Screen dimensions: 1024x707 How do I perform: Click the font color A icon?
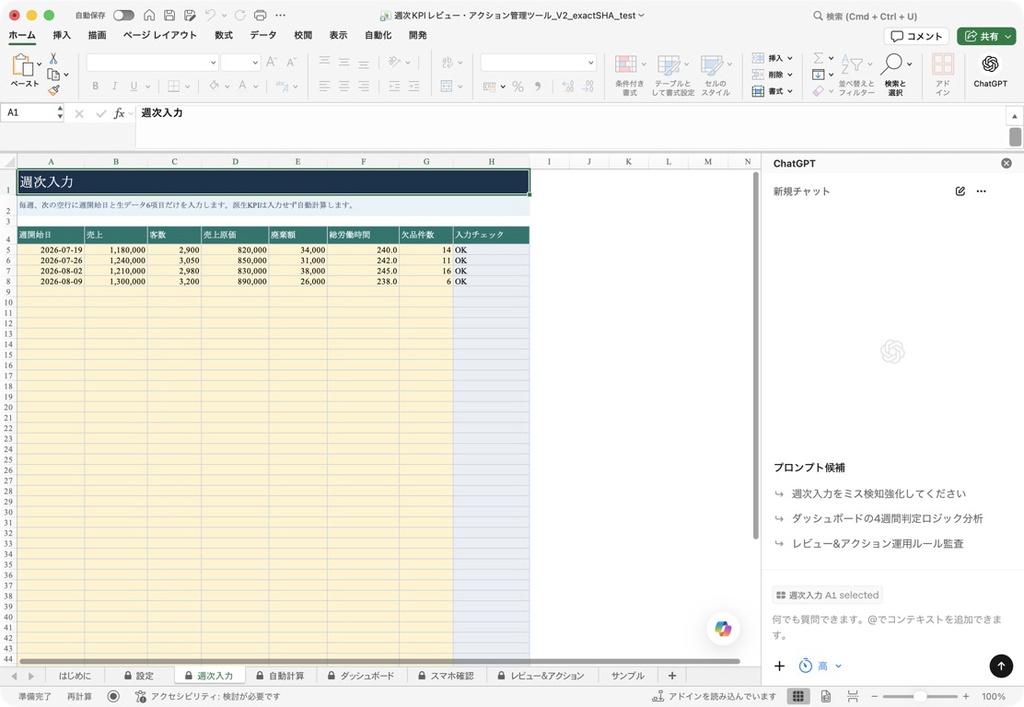(242, 86)
